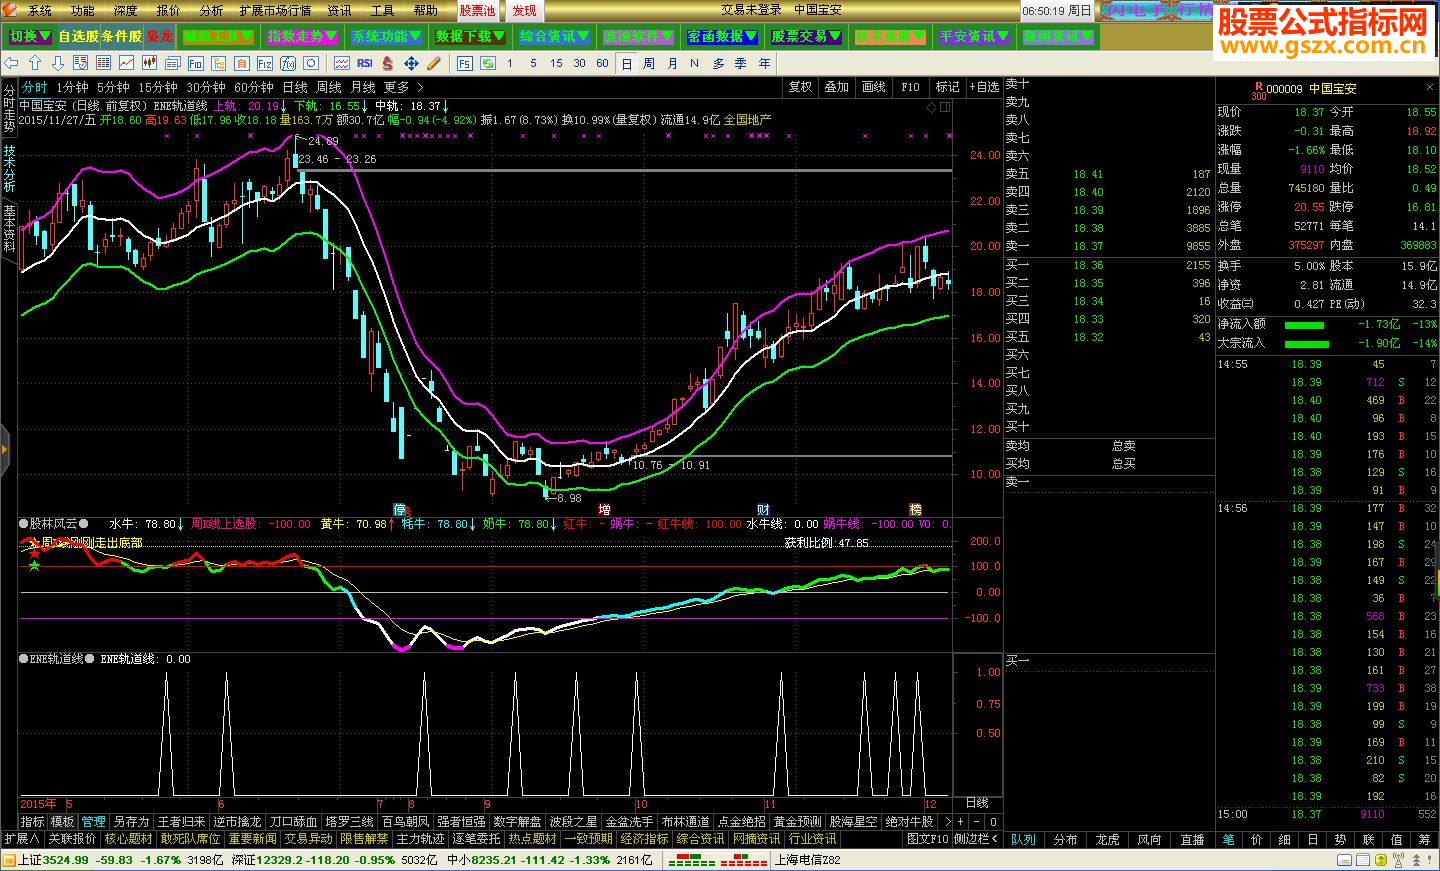1440x871 pixels.
Task: Select the 季 quarterly period button
Action: (x=741, y=63)
